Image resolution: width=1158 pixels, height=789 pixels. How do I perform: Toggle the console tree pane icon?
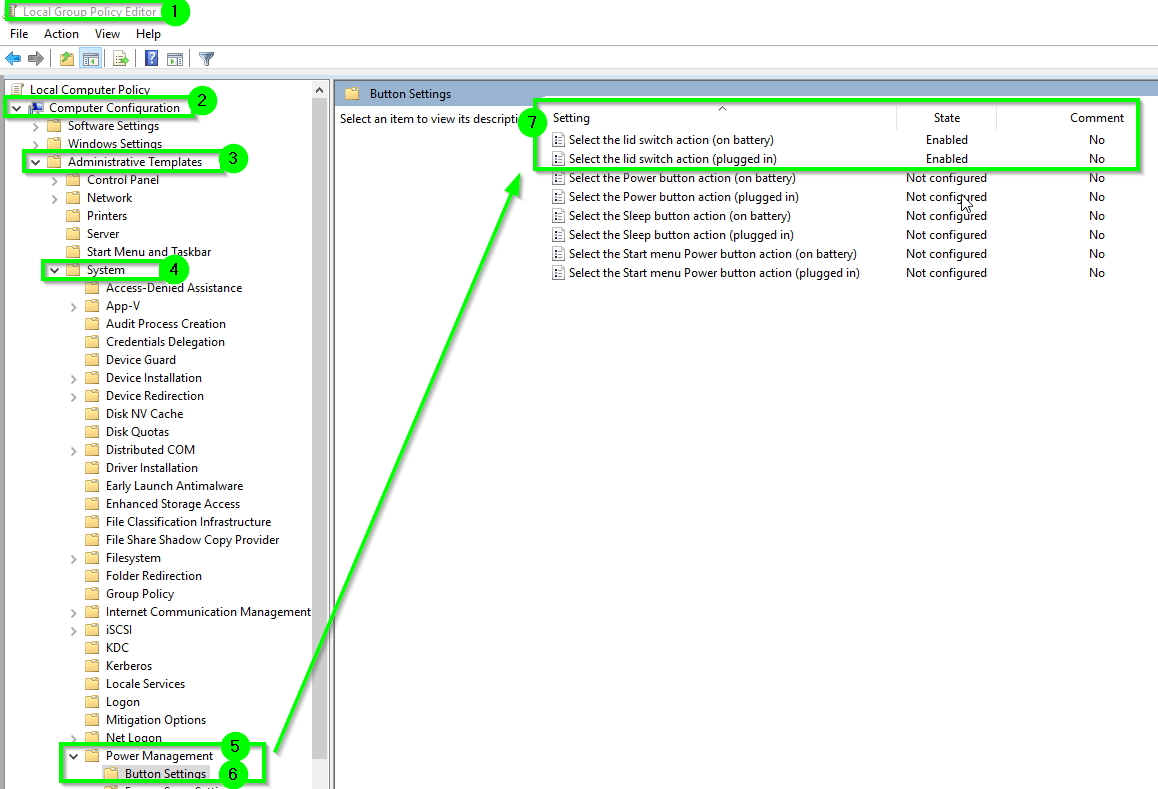pyautogui.click(x=90, y=57)
